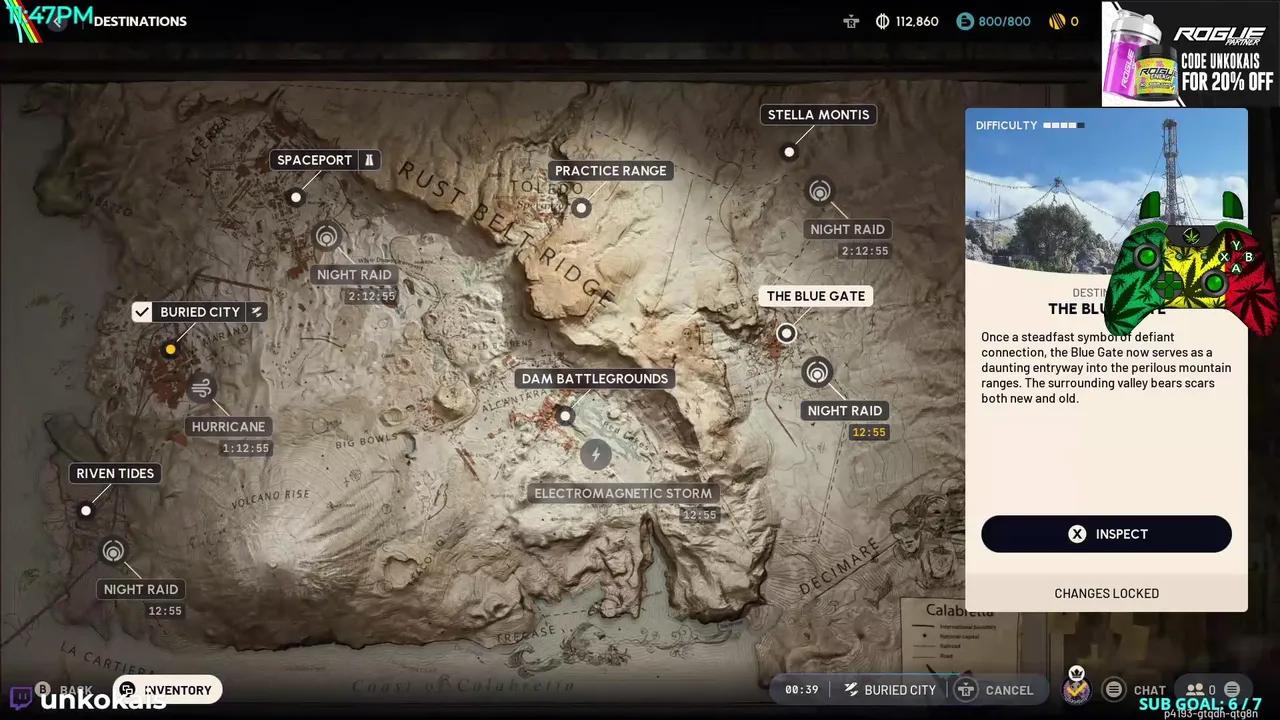The width and height of the screenshot is (1280, 720).
Task: Click the Dam Battlegrounds map marker
Action: 565,415
